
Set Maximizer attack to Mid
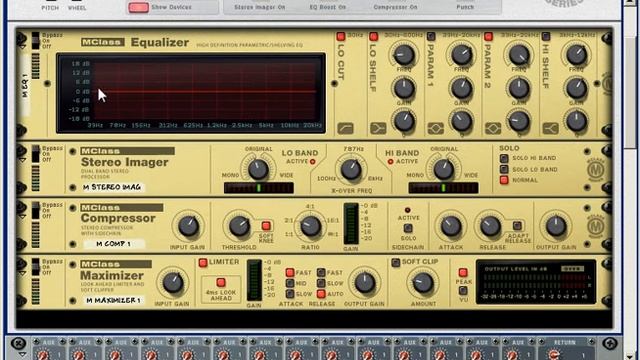[x=290, y=283]
